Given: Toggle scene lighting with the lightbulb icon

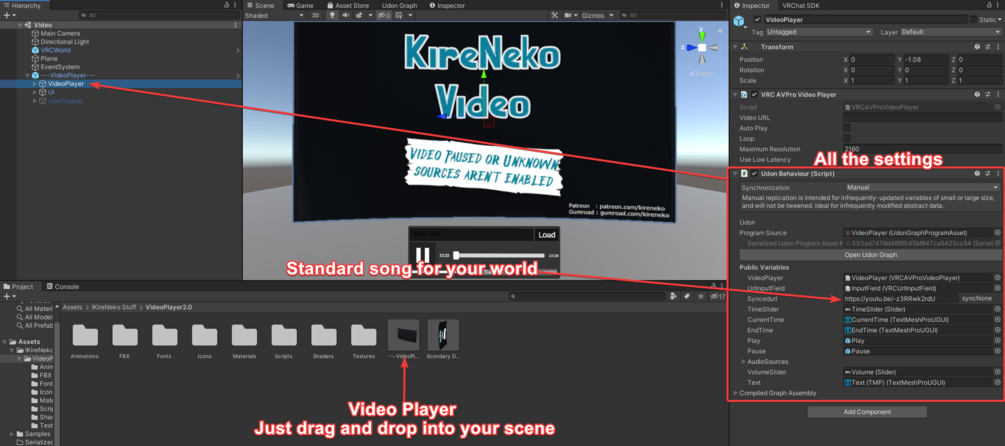Looking at the screenshot, I should coord(332,15).
